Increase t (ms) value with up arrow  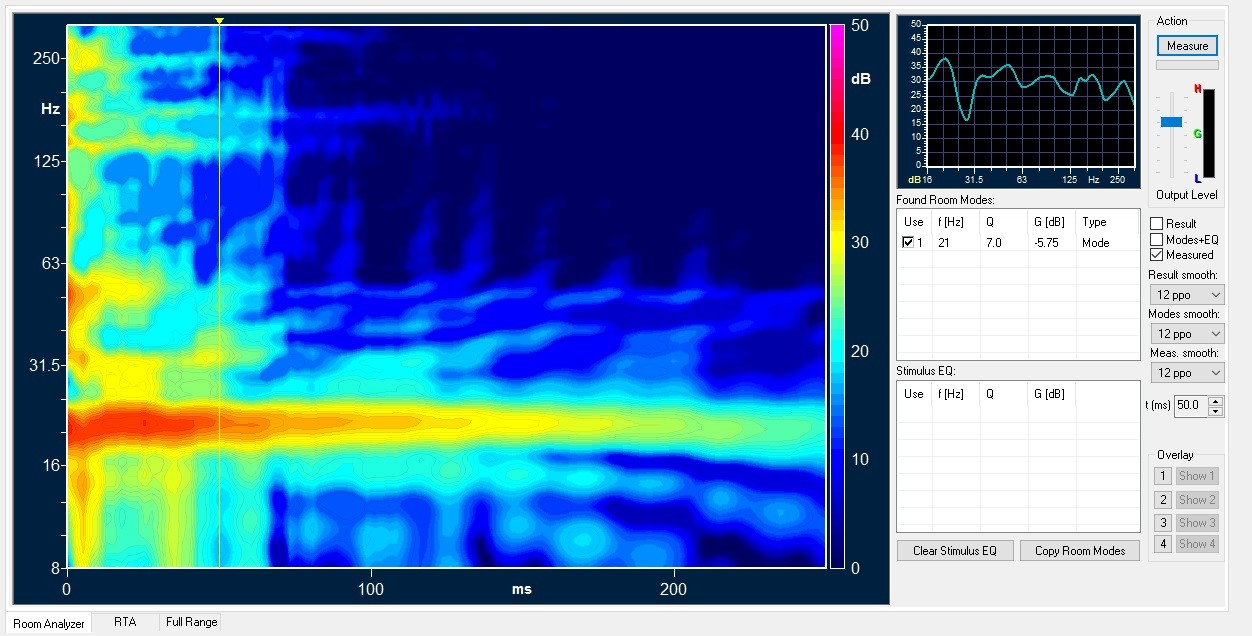1216,401
